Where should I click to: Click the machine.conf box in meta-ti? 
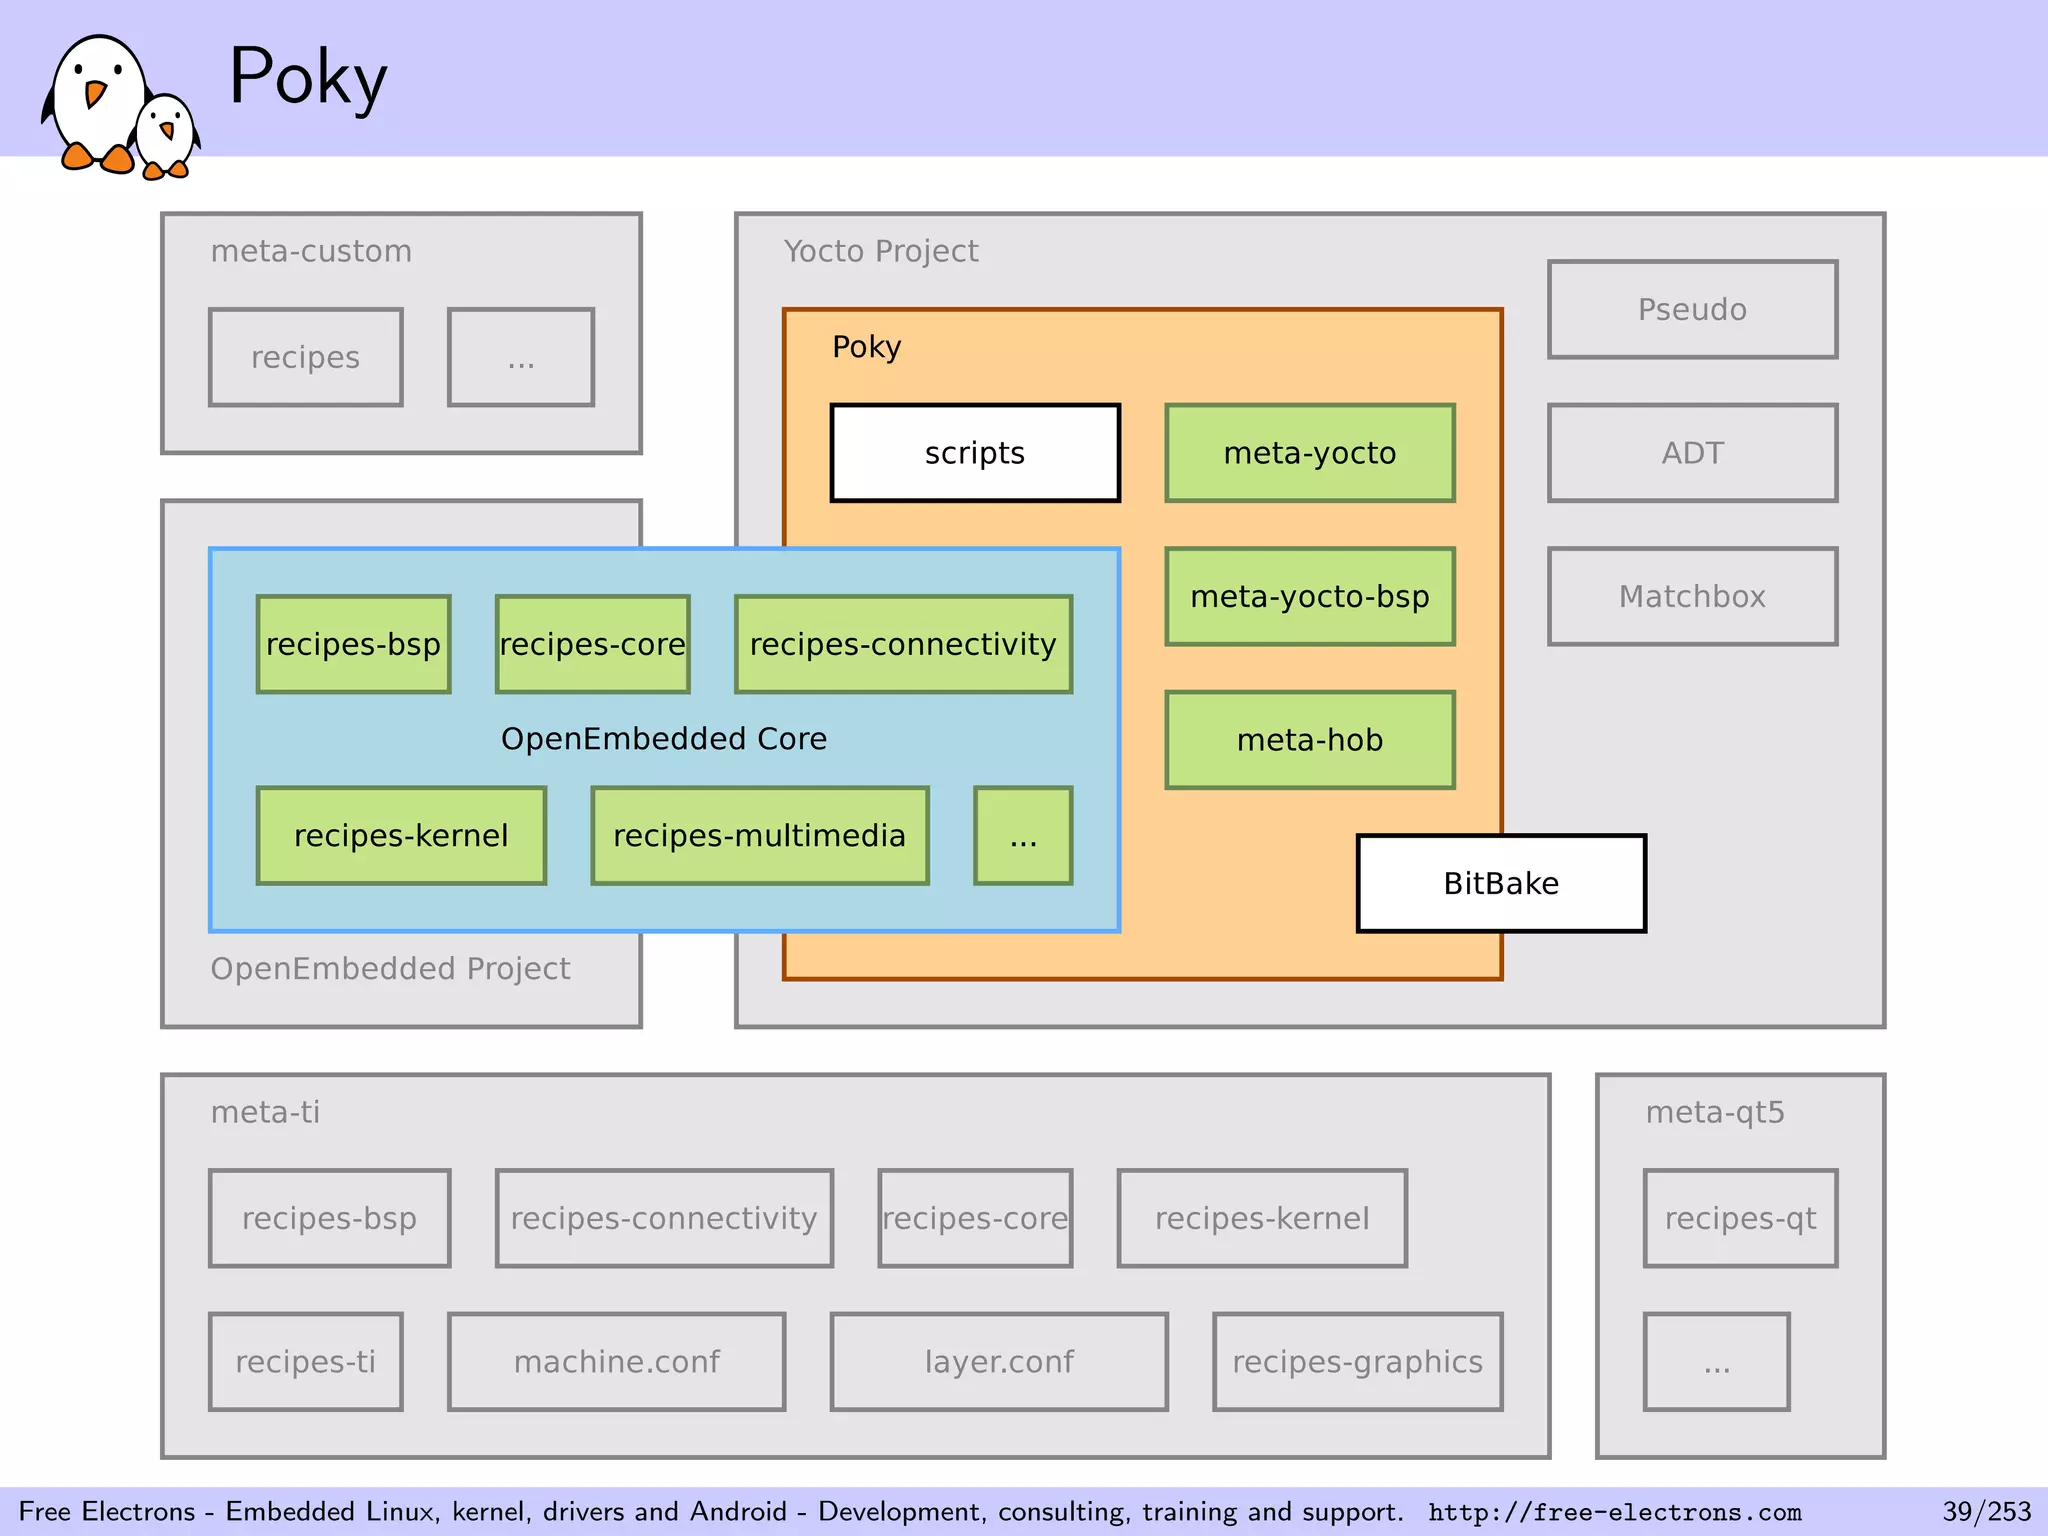click(x=616, y=1361)
